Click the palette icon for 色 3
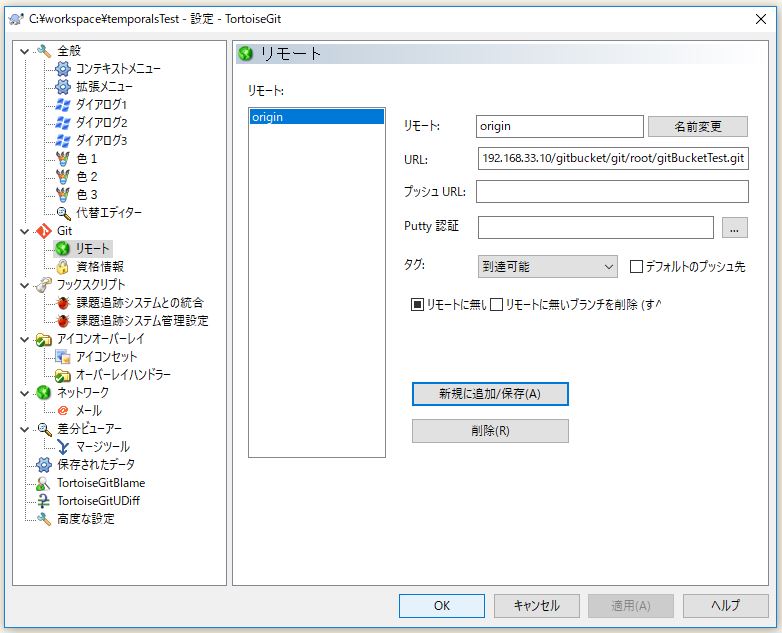Screen dimensions: 782x633 pyautogui.click(x=63, y=195)
